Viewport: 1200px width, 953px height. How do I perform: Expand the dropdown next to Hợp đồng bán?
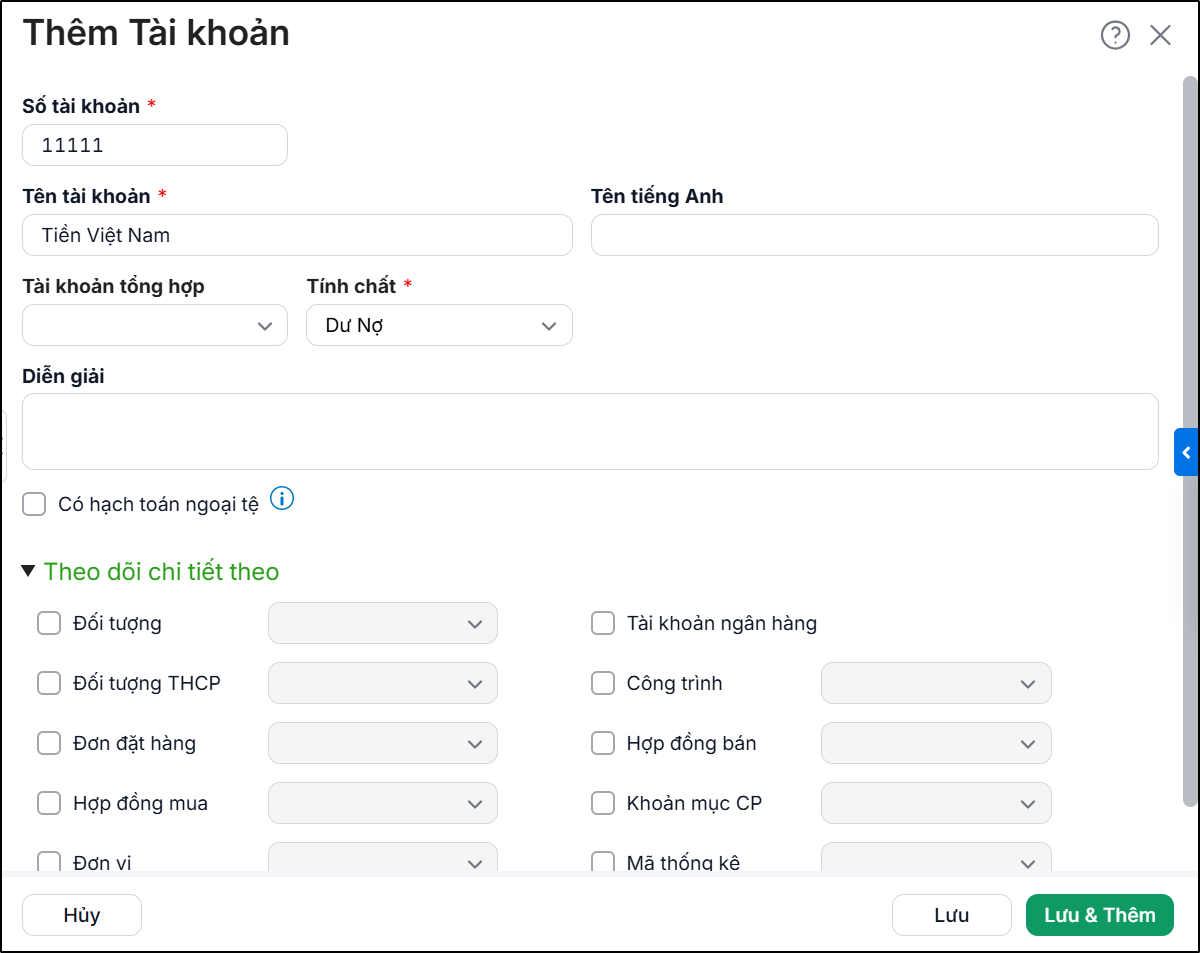click(936, 743)
